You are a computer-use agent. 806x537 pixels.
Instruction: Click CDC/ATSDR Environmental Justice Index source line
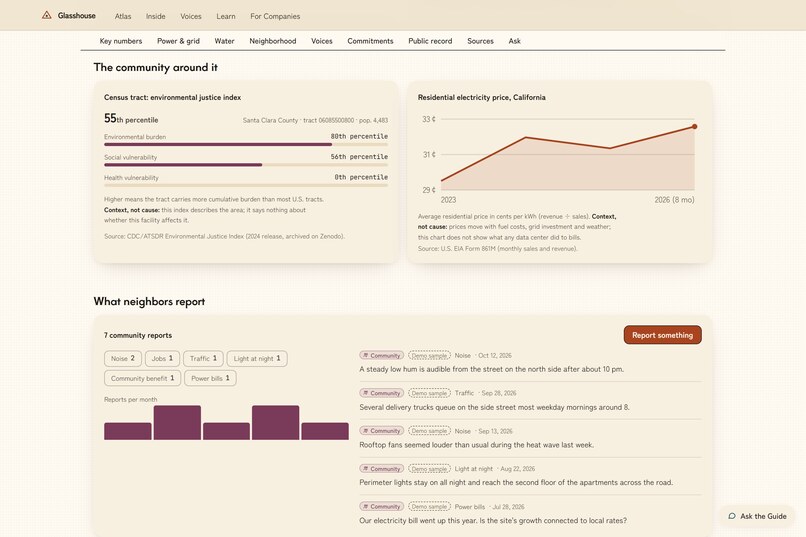pyautogui.click(x=224, y=236)
